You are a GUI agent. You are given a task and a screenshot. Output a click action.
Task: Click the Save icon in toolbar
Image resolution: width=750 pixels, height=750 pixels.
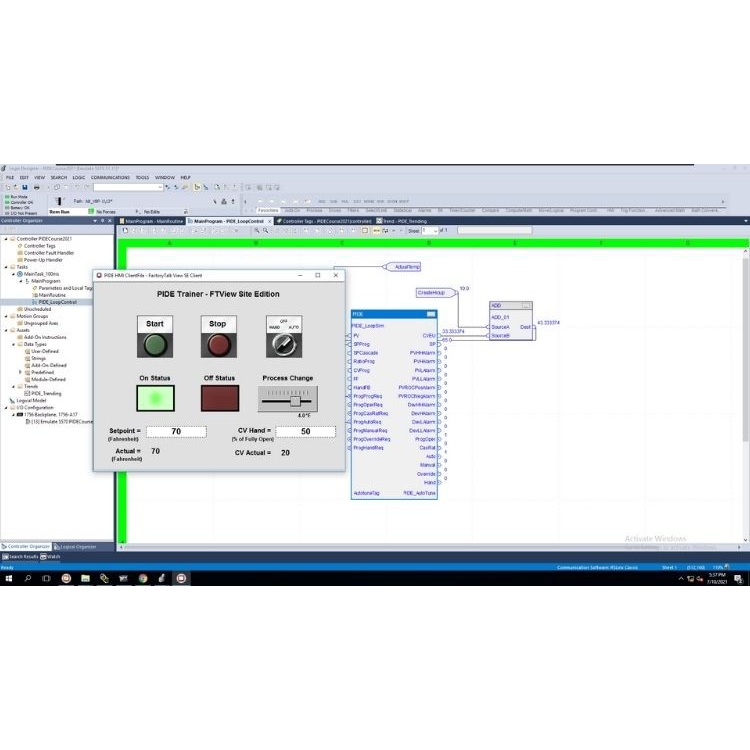coord(25,188)
